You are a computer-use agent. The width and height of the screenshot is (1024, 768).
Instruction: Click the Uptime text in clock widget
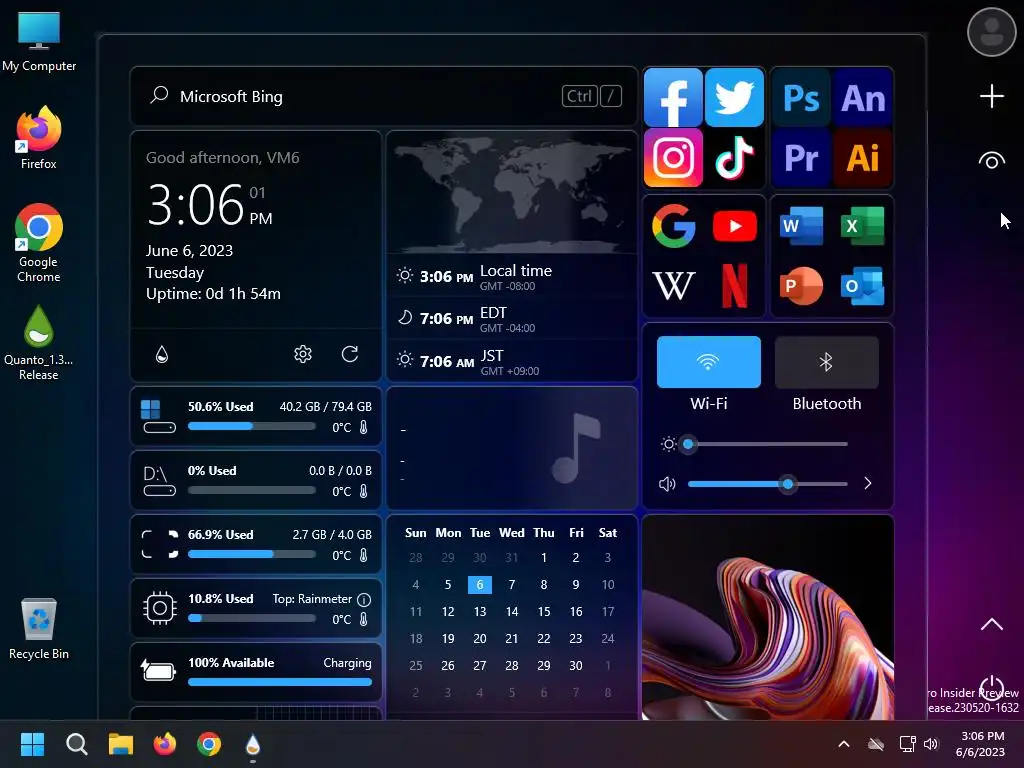pos(213,294)
